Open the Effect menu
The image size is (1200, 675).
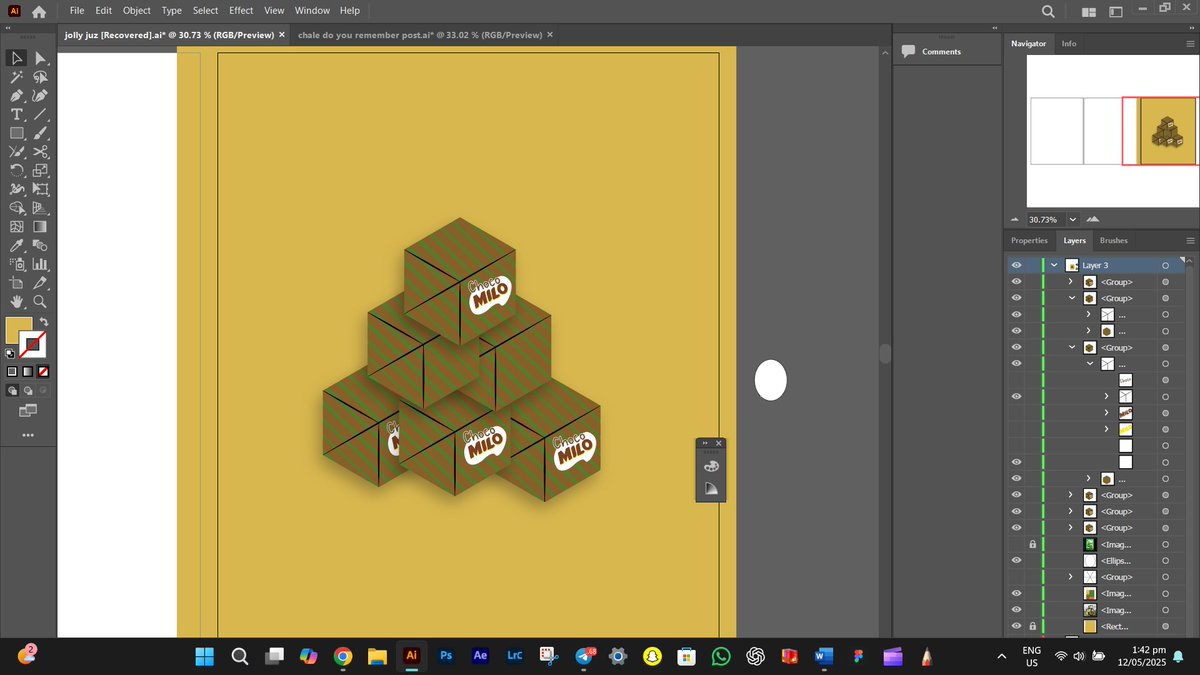(x=241, y=10)
